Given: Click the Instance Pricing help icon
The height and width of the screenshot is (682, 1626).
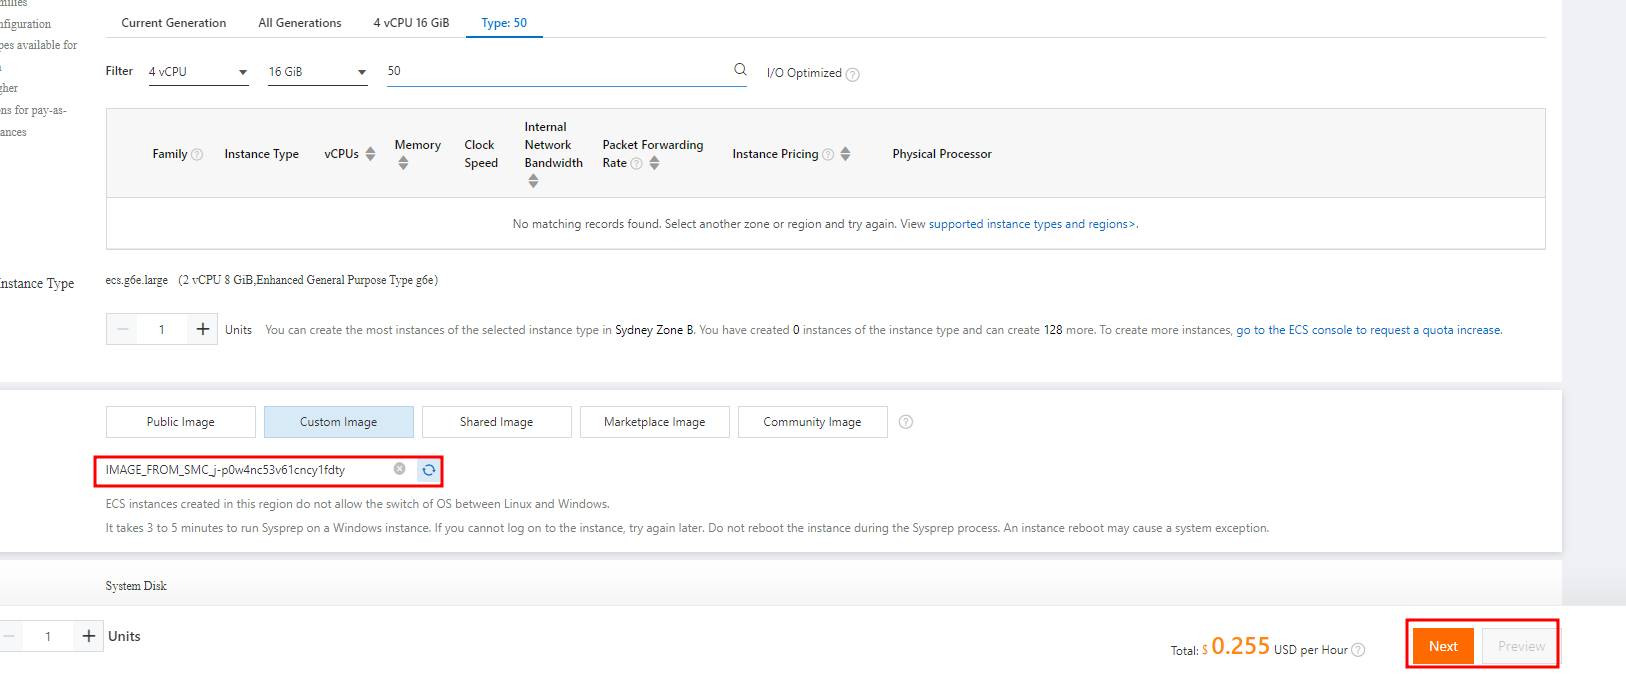Looking at the screenshot, I should coord(828,154).
